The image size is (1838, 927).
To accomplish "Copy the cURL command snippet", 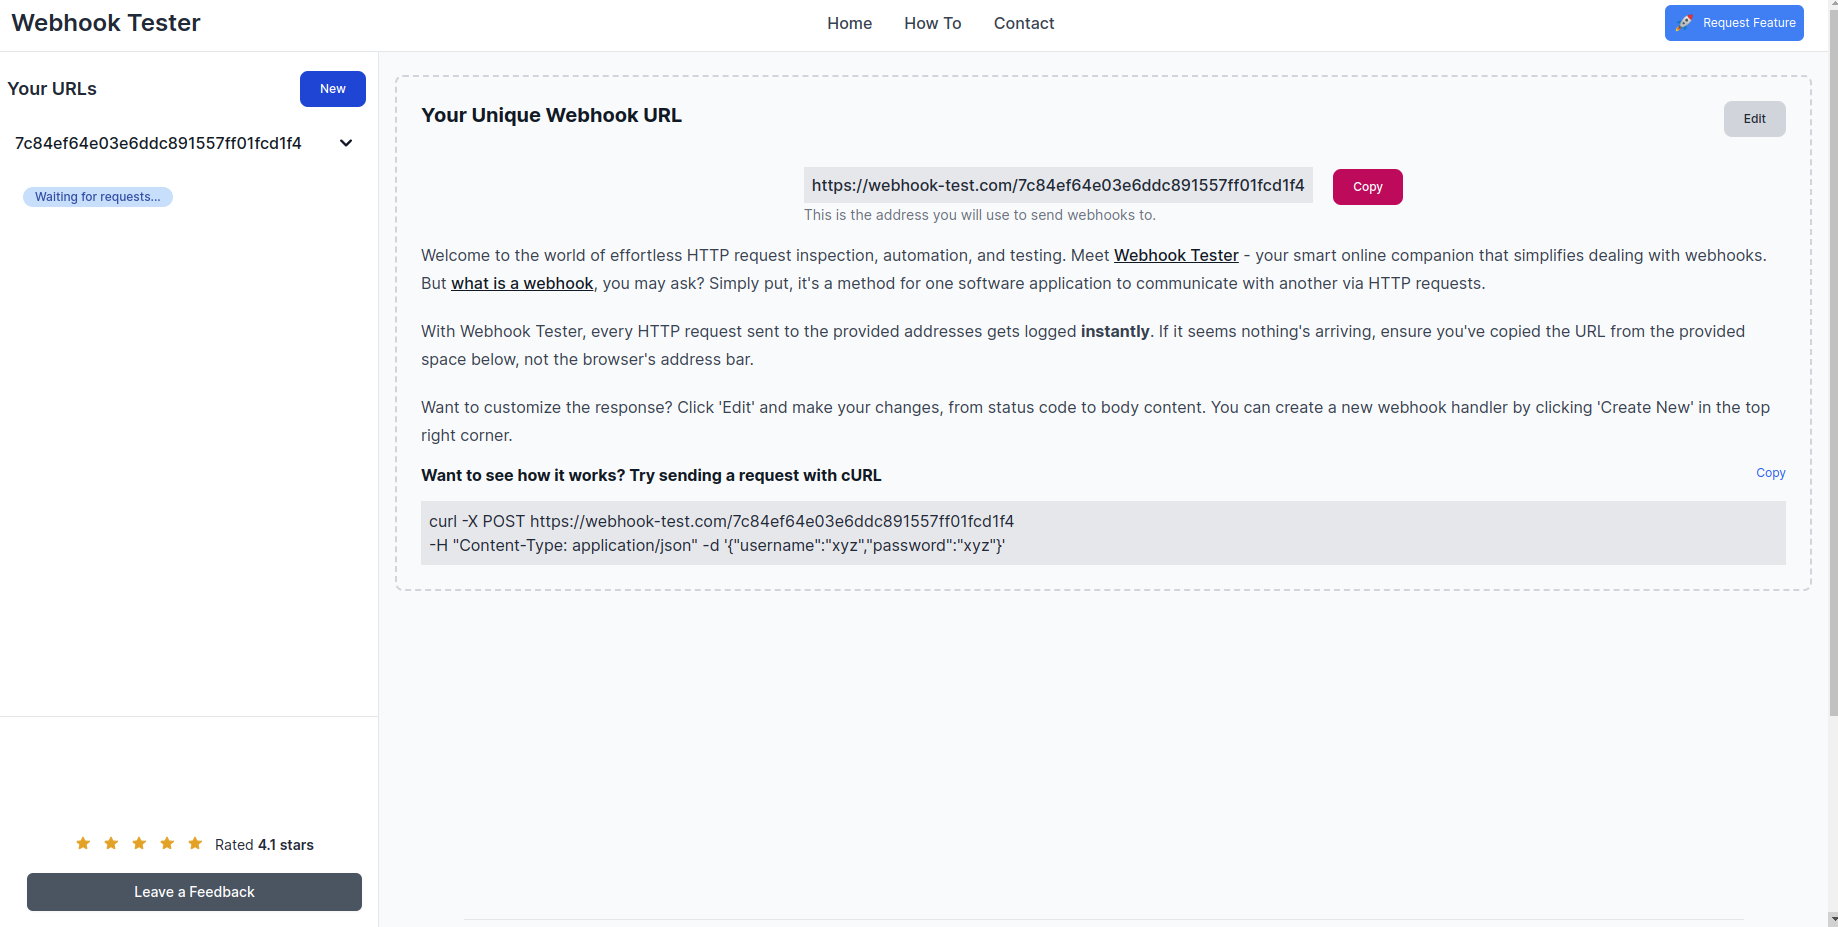I will click(x=1770, y=473).
